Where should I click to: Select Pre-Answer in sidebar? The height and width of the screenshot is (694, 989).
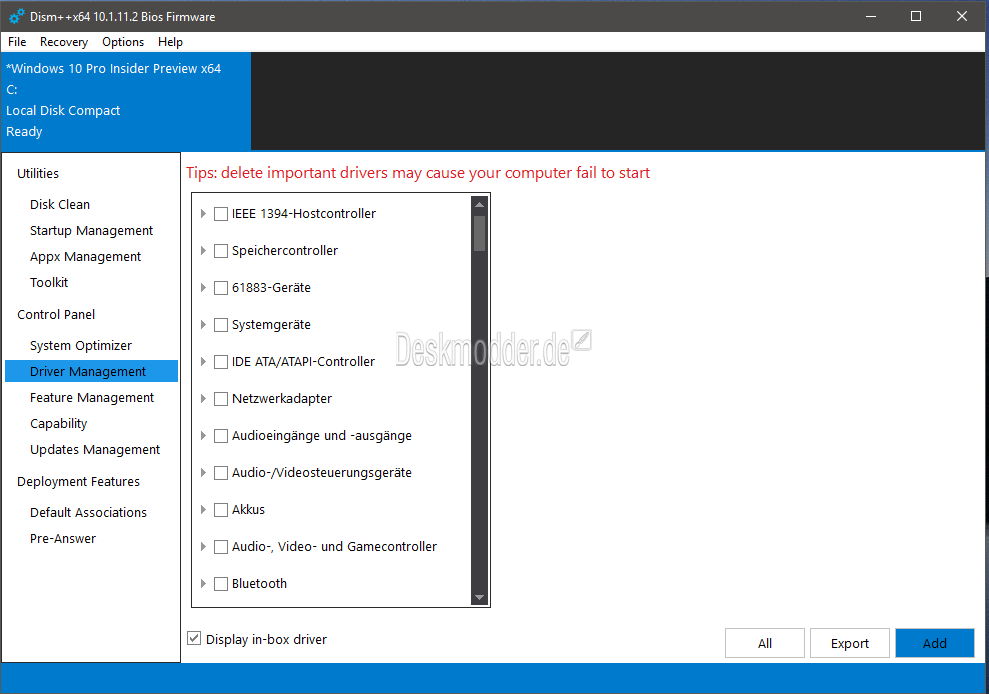[63, 538]
